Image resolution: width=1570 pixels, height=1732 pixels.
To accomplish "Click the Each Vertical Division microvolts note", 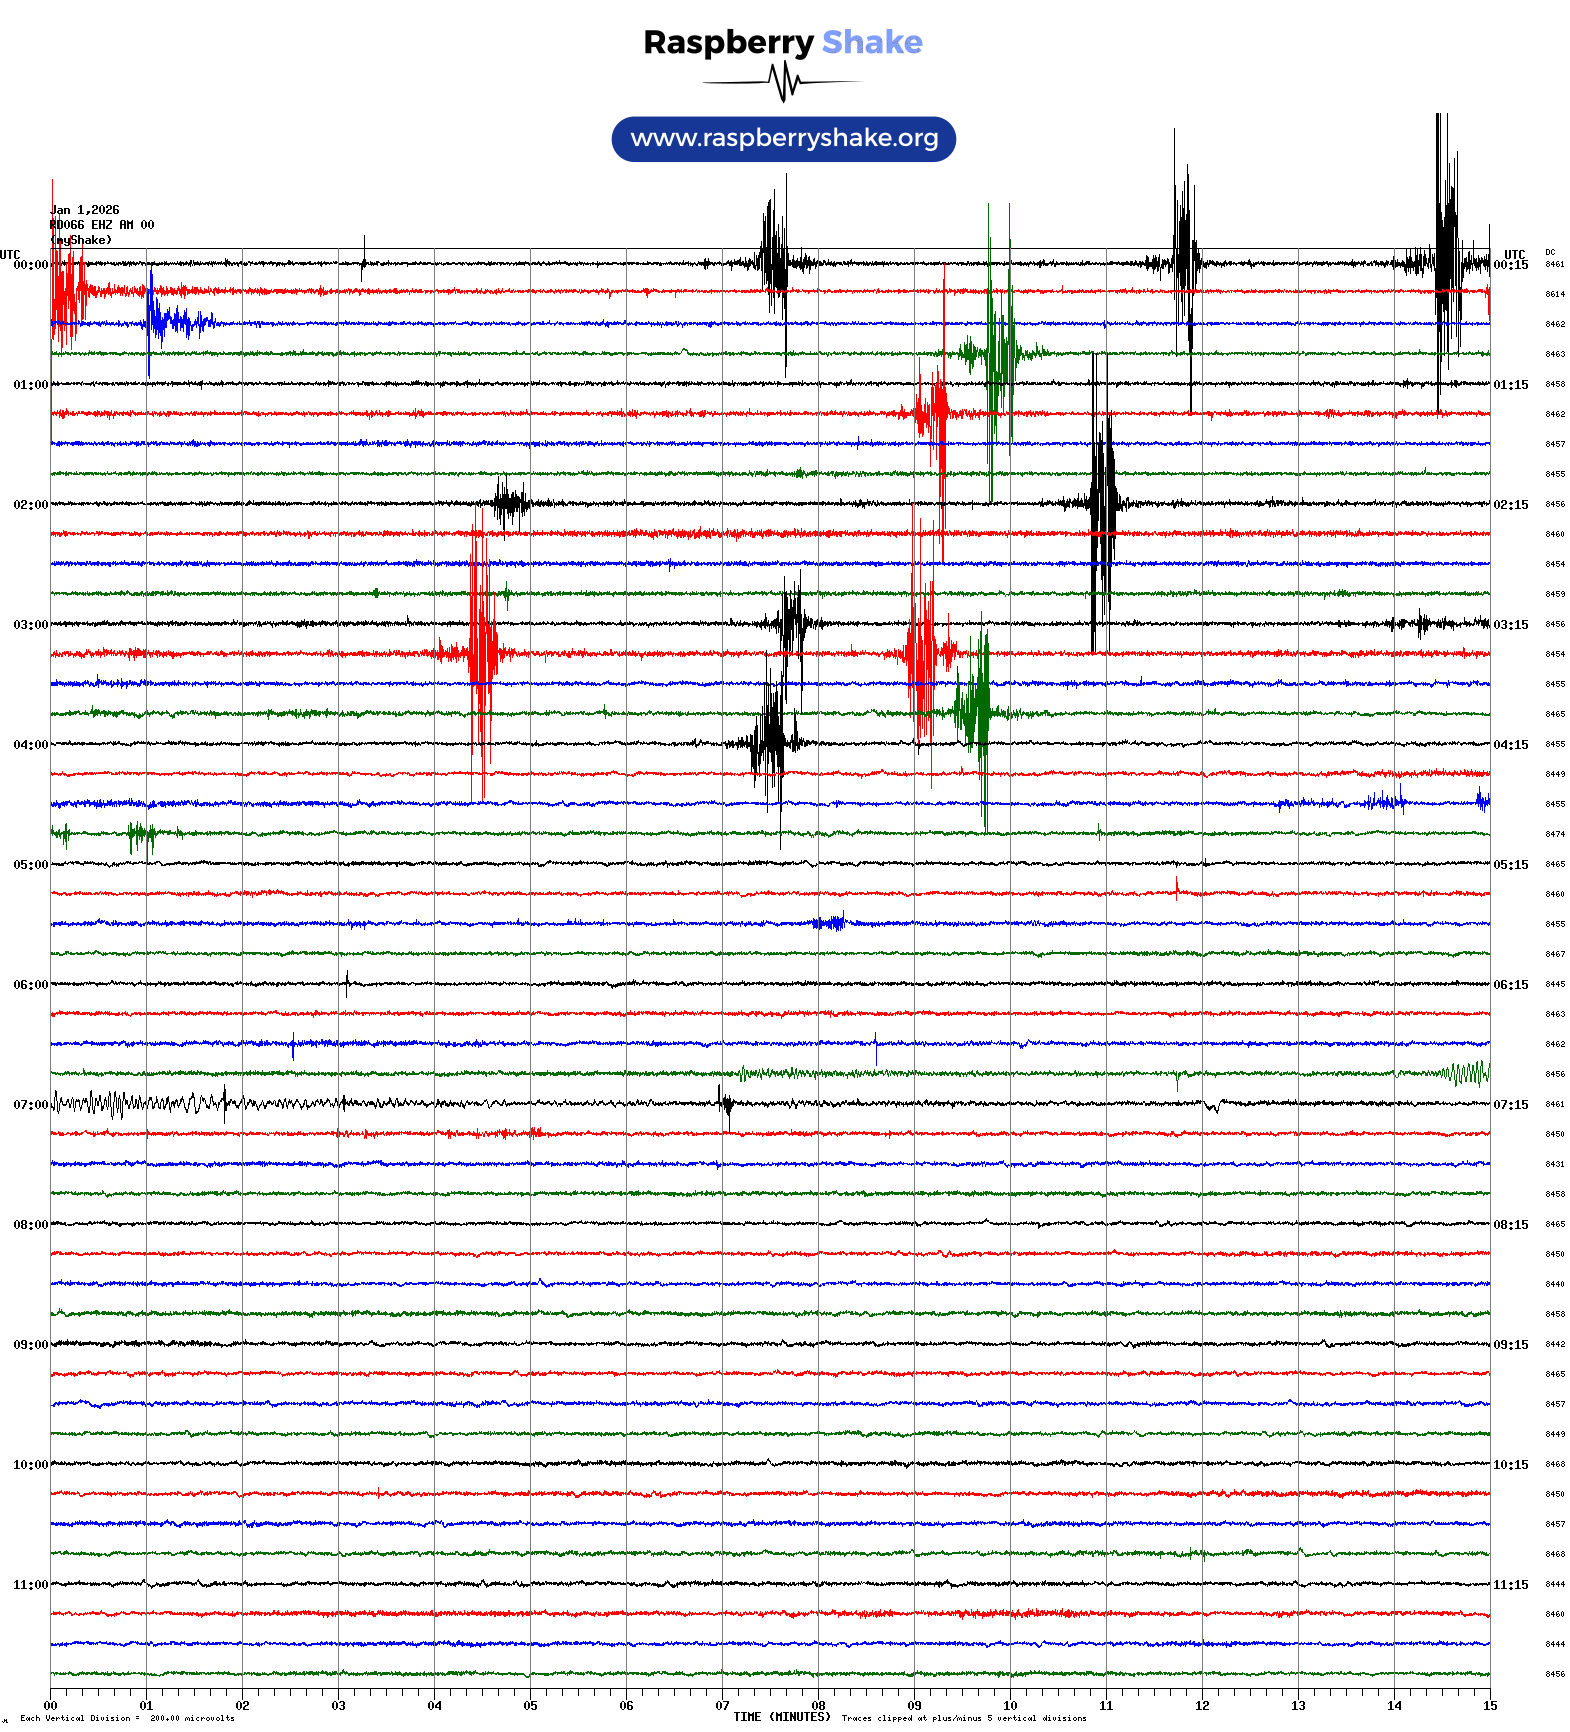I will pyautogui.click(x=127, y=1718).
